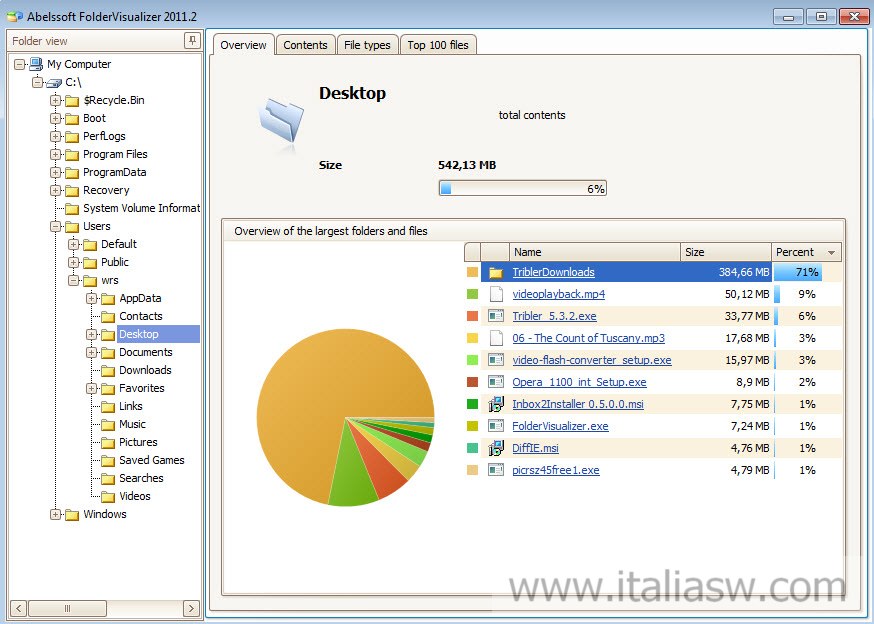Click the exe icon beside Opera_1100_int_Setup.exe
The width and height of the screenshot is (874, 624).
click(x=496, y=382)
